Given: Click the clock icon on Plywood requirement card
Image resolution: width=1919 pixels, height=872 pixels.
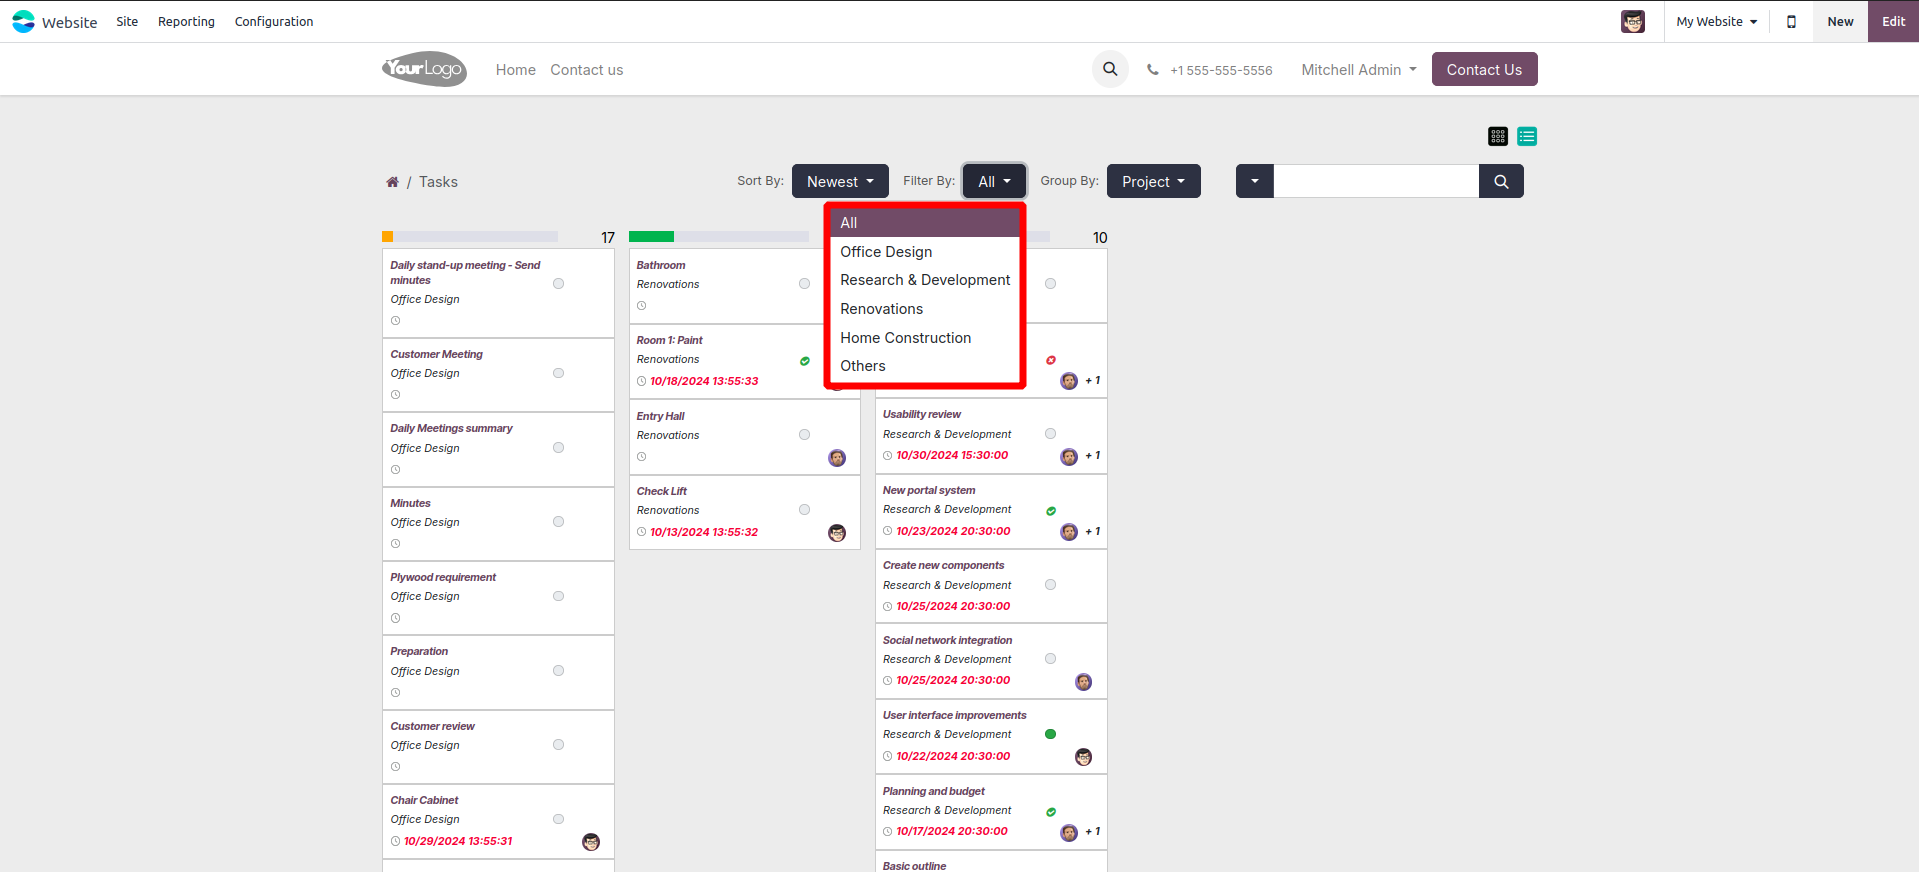Looking at the screenshot, I should pos(396,618).
